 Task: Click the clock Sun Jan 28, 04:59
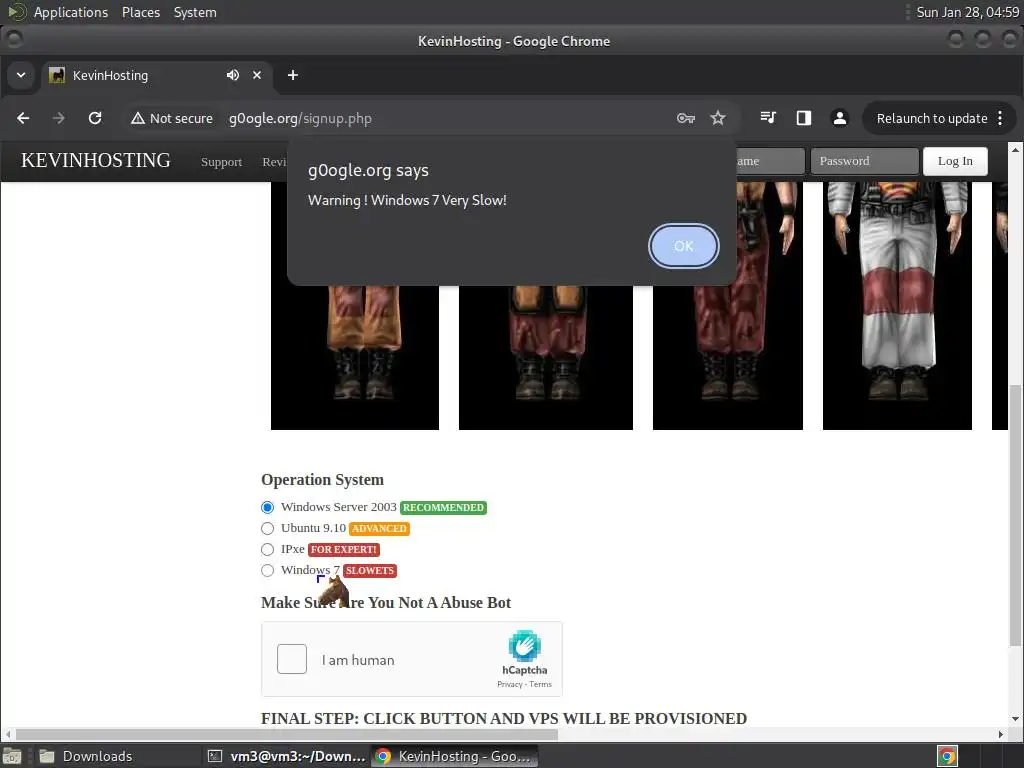[967, 12]
